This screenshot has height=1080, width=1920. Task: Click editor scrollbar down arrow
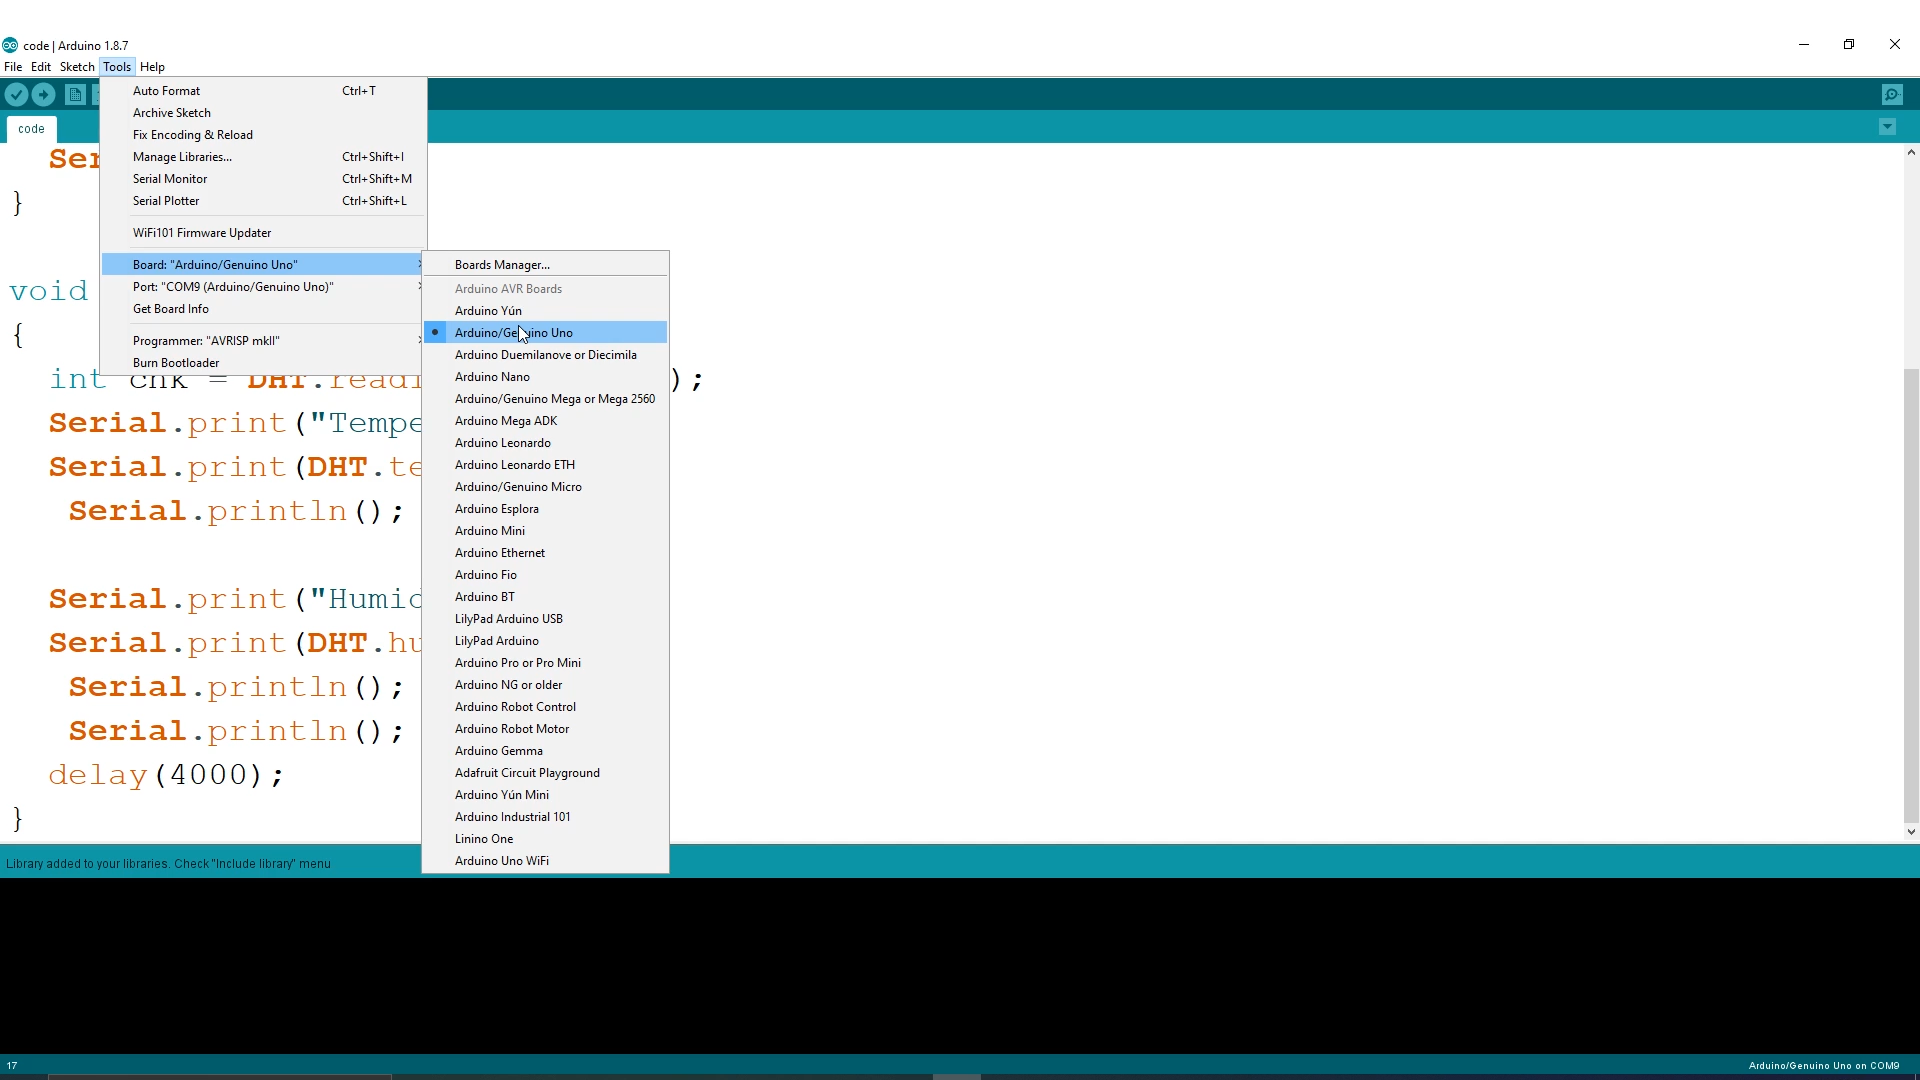(1911, 831)
